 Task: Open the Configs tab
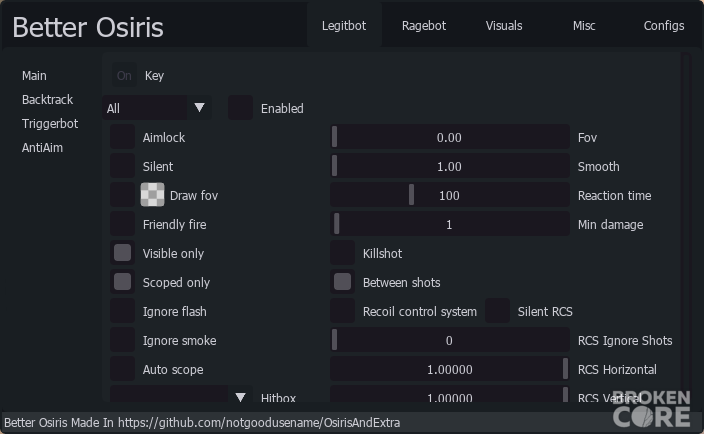pos(664,26)
